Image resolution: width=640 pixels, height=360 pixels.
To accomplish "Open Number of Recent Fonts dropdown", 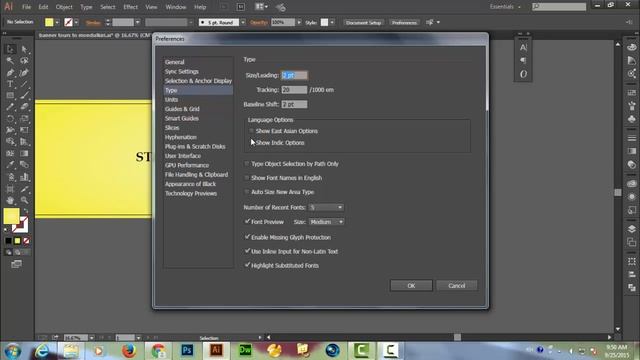I will pos(326,207).
